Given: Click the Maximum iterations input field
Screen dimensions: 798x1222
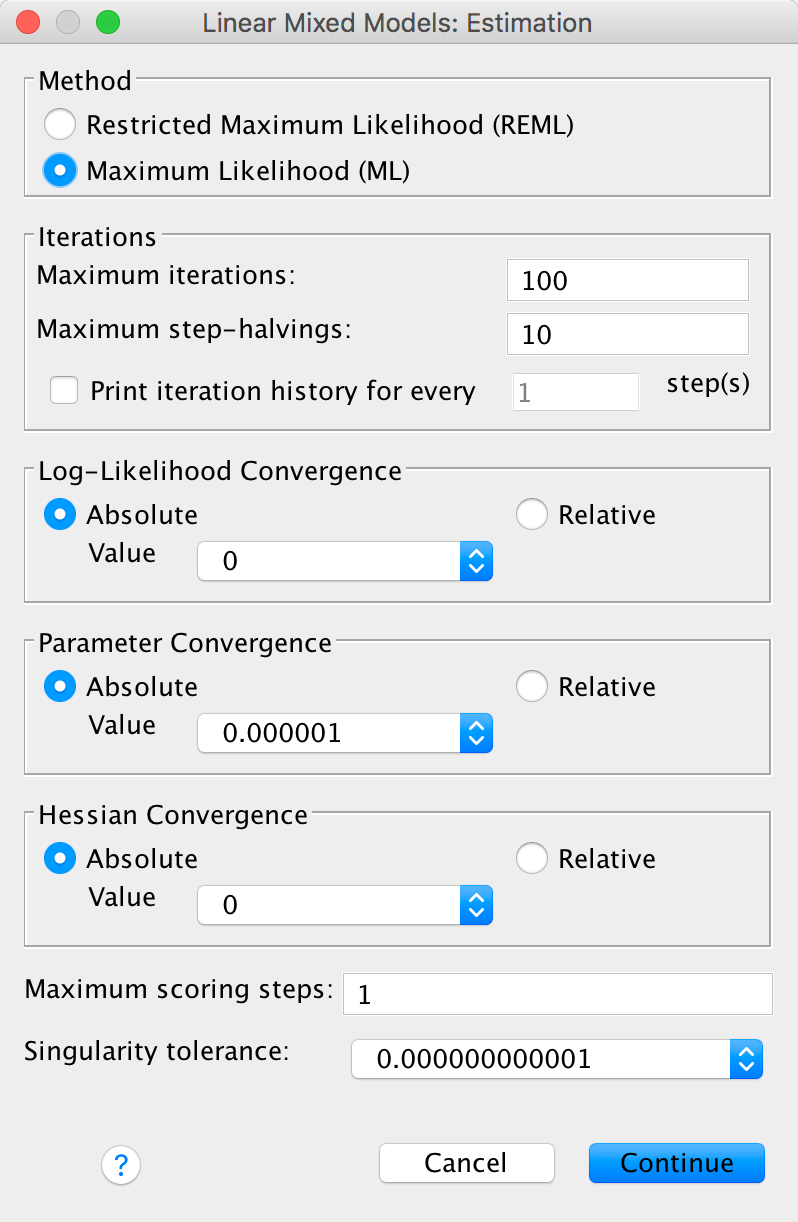Looking at the screenshot, I should click(627, 281).
